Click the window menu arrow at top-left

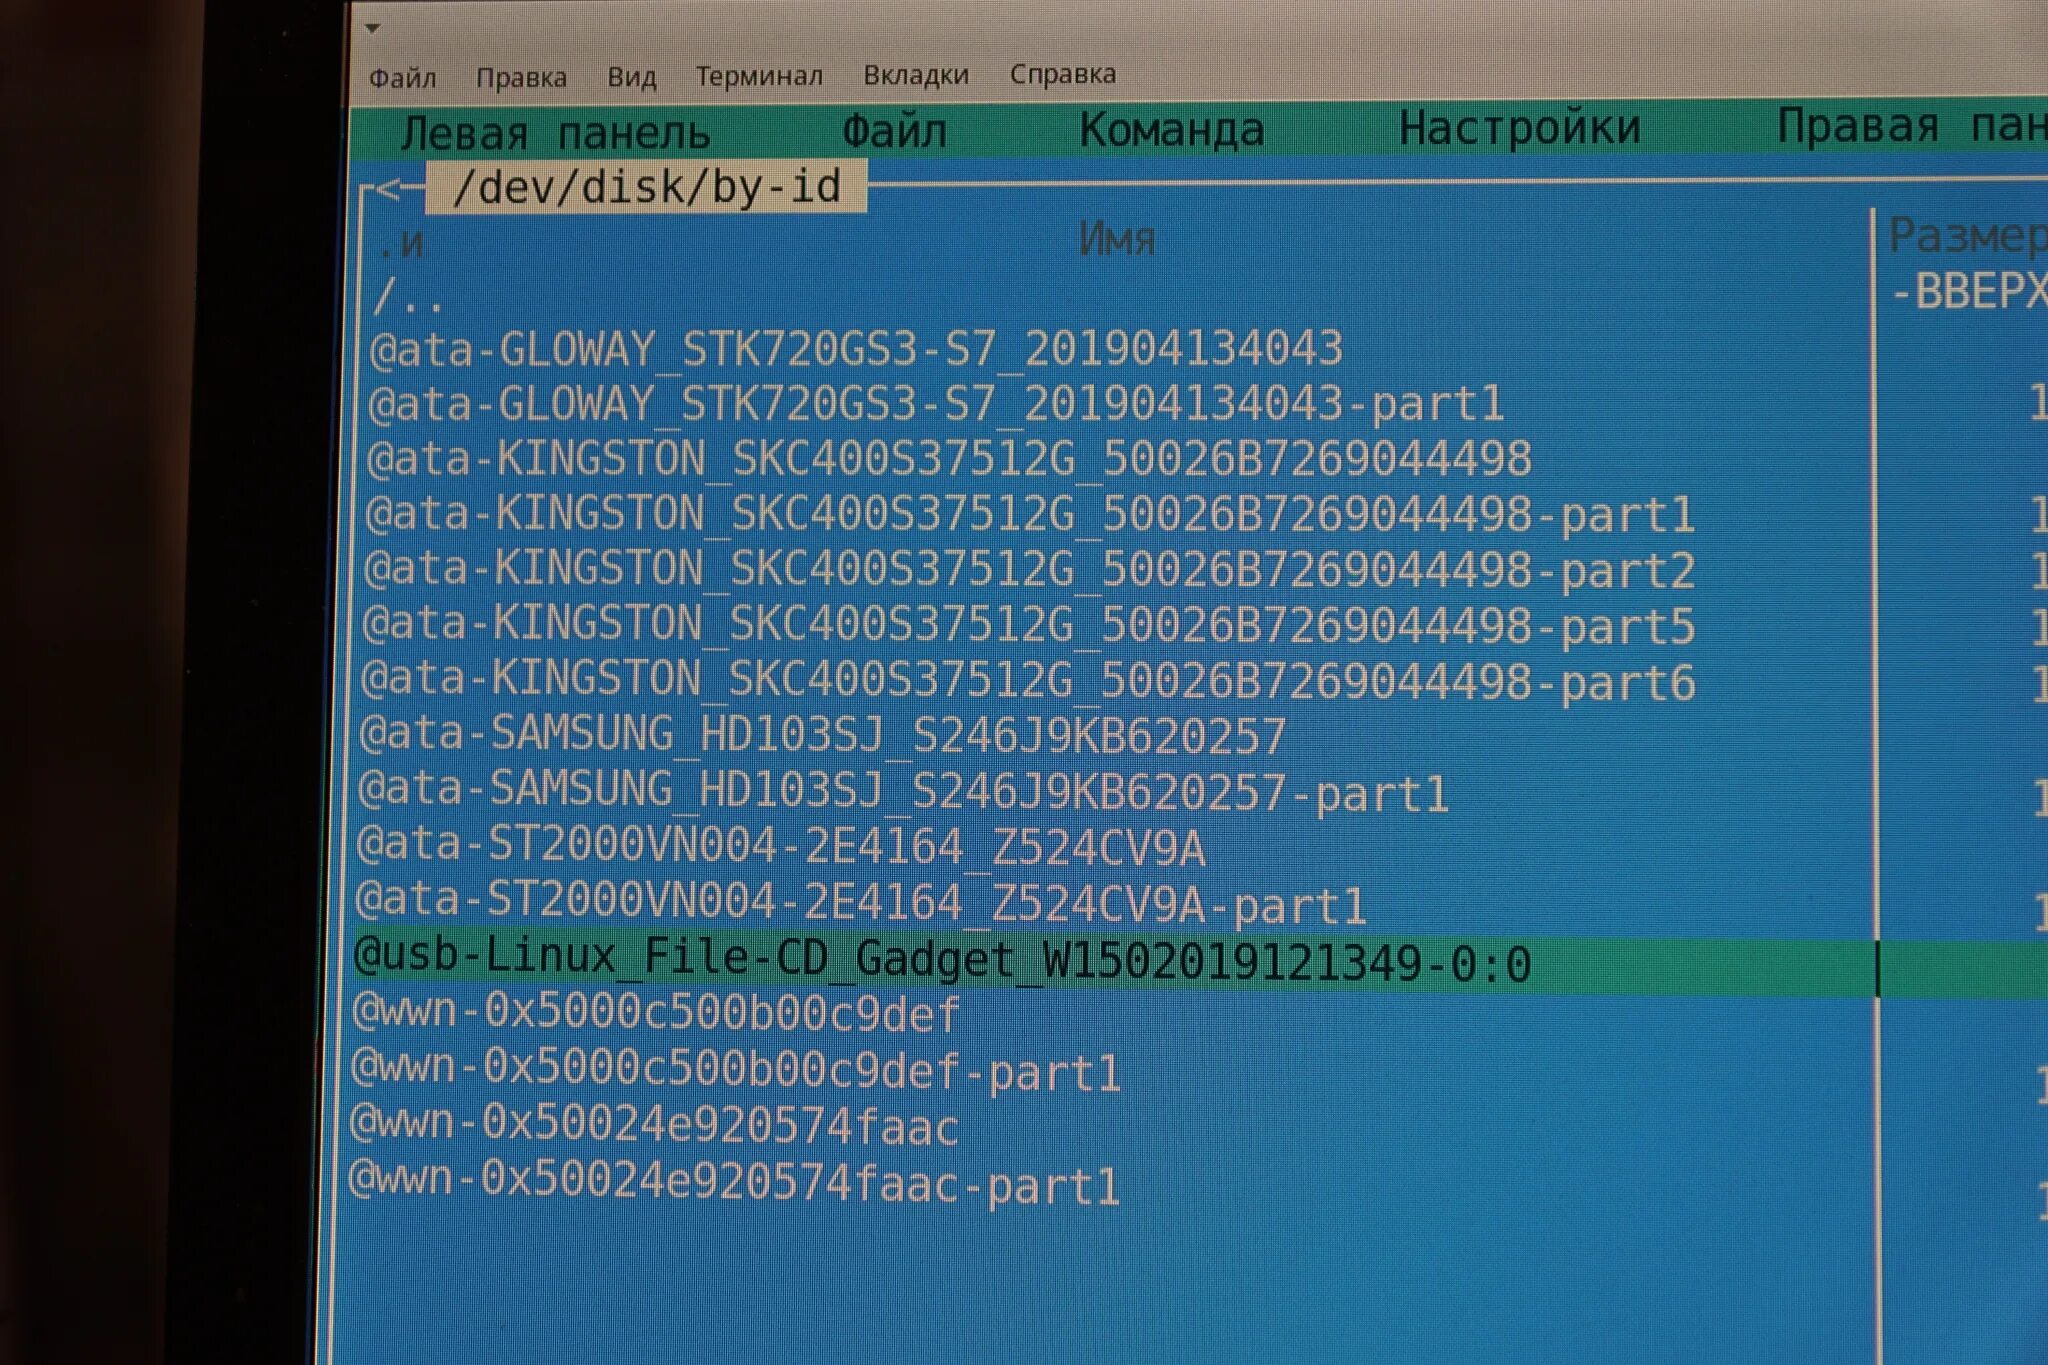(x=373, y=29)
